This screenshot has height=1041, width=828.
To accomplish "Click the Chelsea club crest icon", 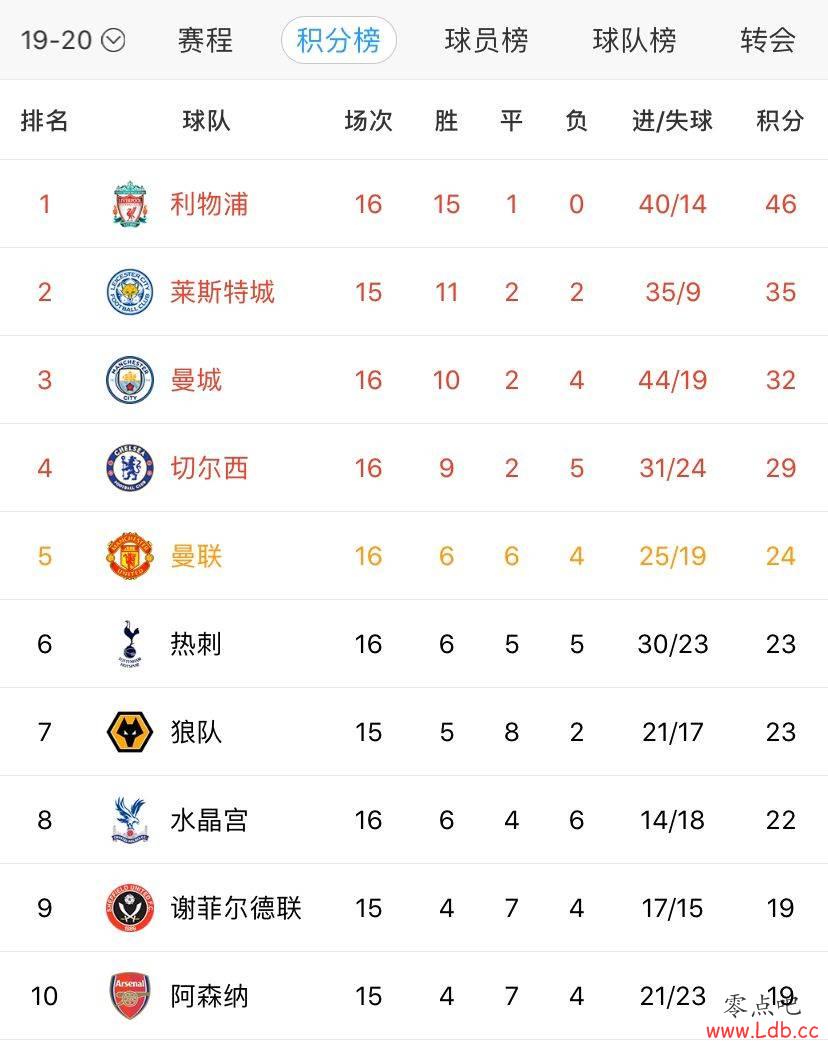I will tap(130, 468).
